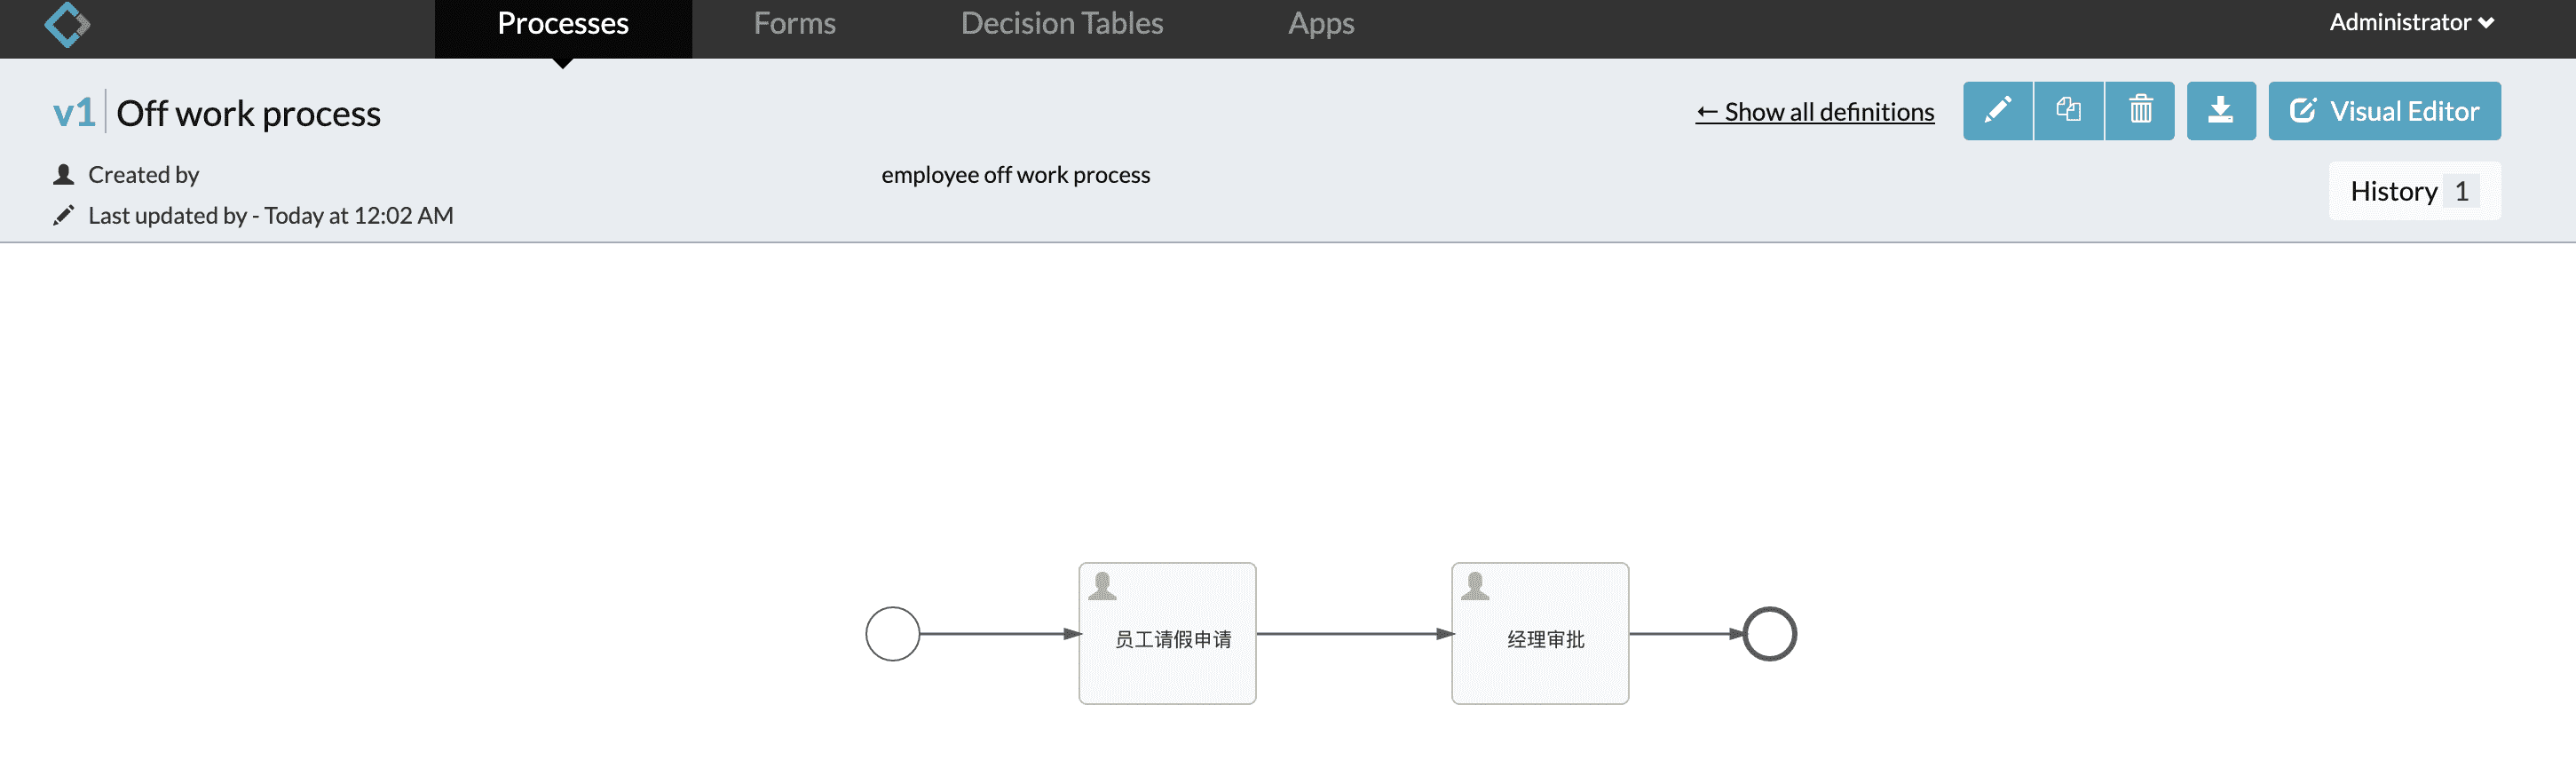Expand the History panel
Screen dimensions: 2576x776
click(x=2414, y=191)
